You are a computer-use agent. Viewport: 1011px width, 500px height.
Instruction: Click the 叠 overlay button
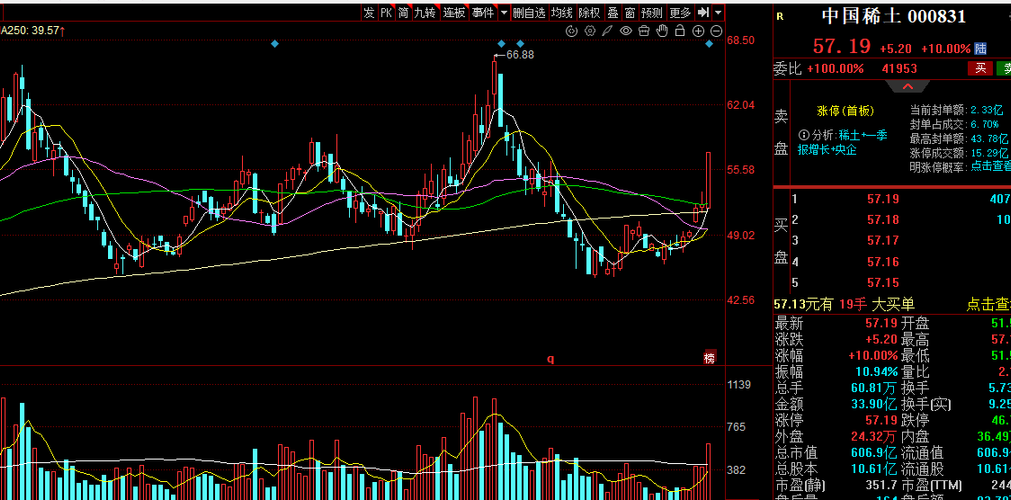click(x=613, y=12)
